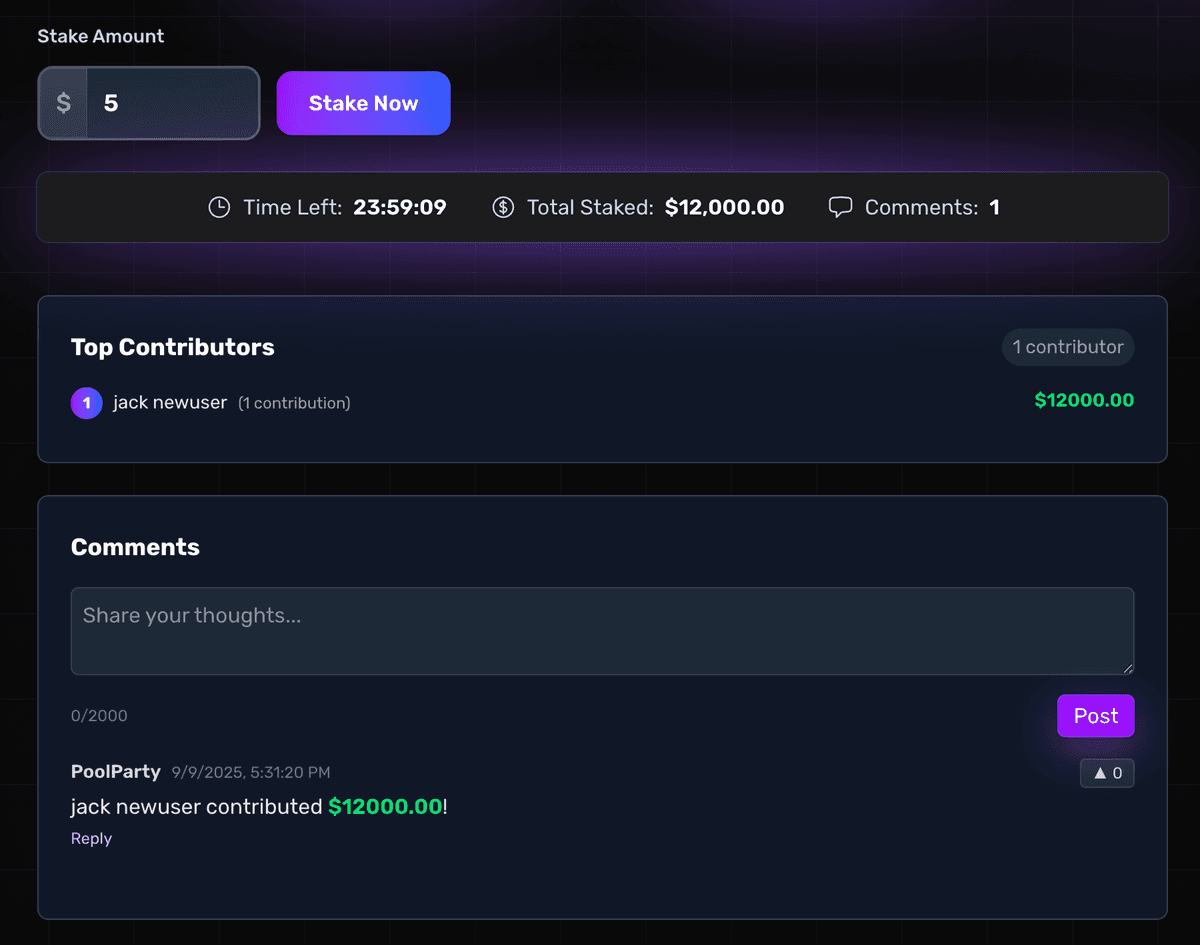Click the $12000.00 amount in Top Contributors
1200x945 pixels.
coord(1084,400)
